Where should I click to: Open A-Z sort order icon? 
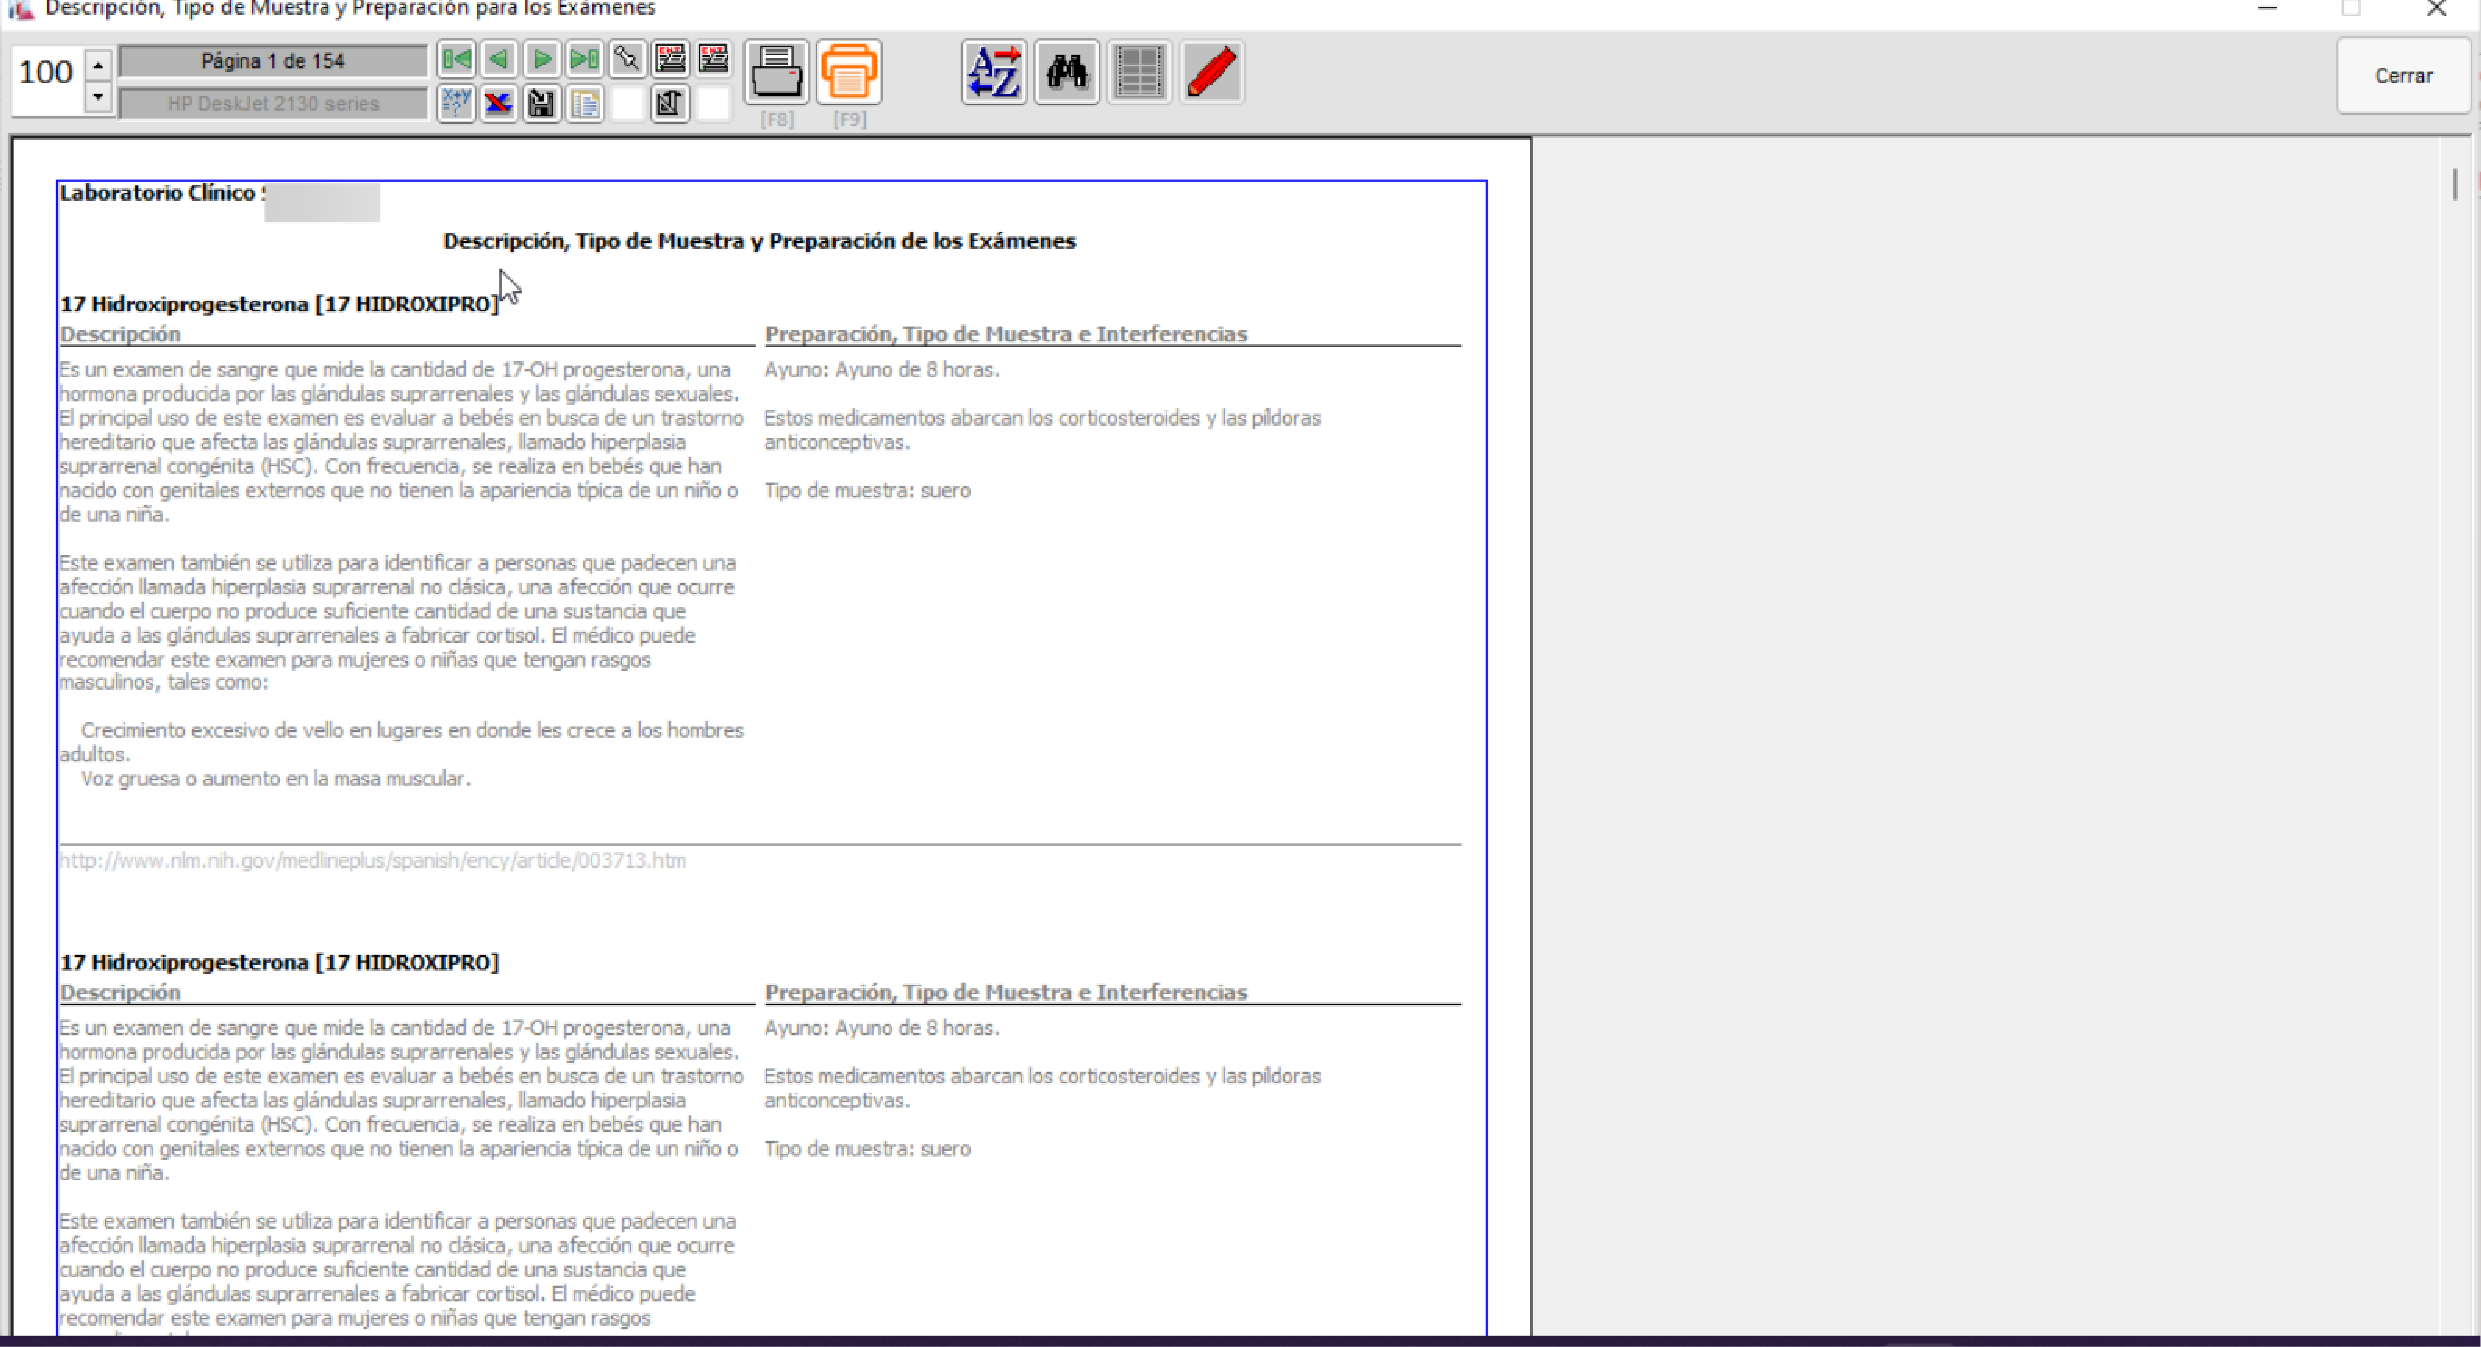click(x=994, y=72)
